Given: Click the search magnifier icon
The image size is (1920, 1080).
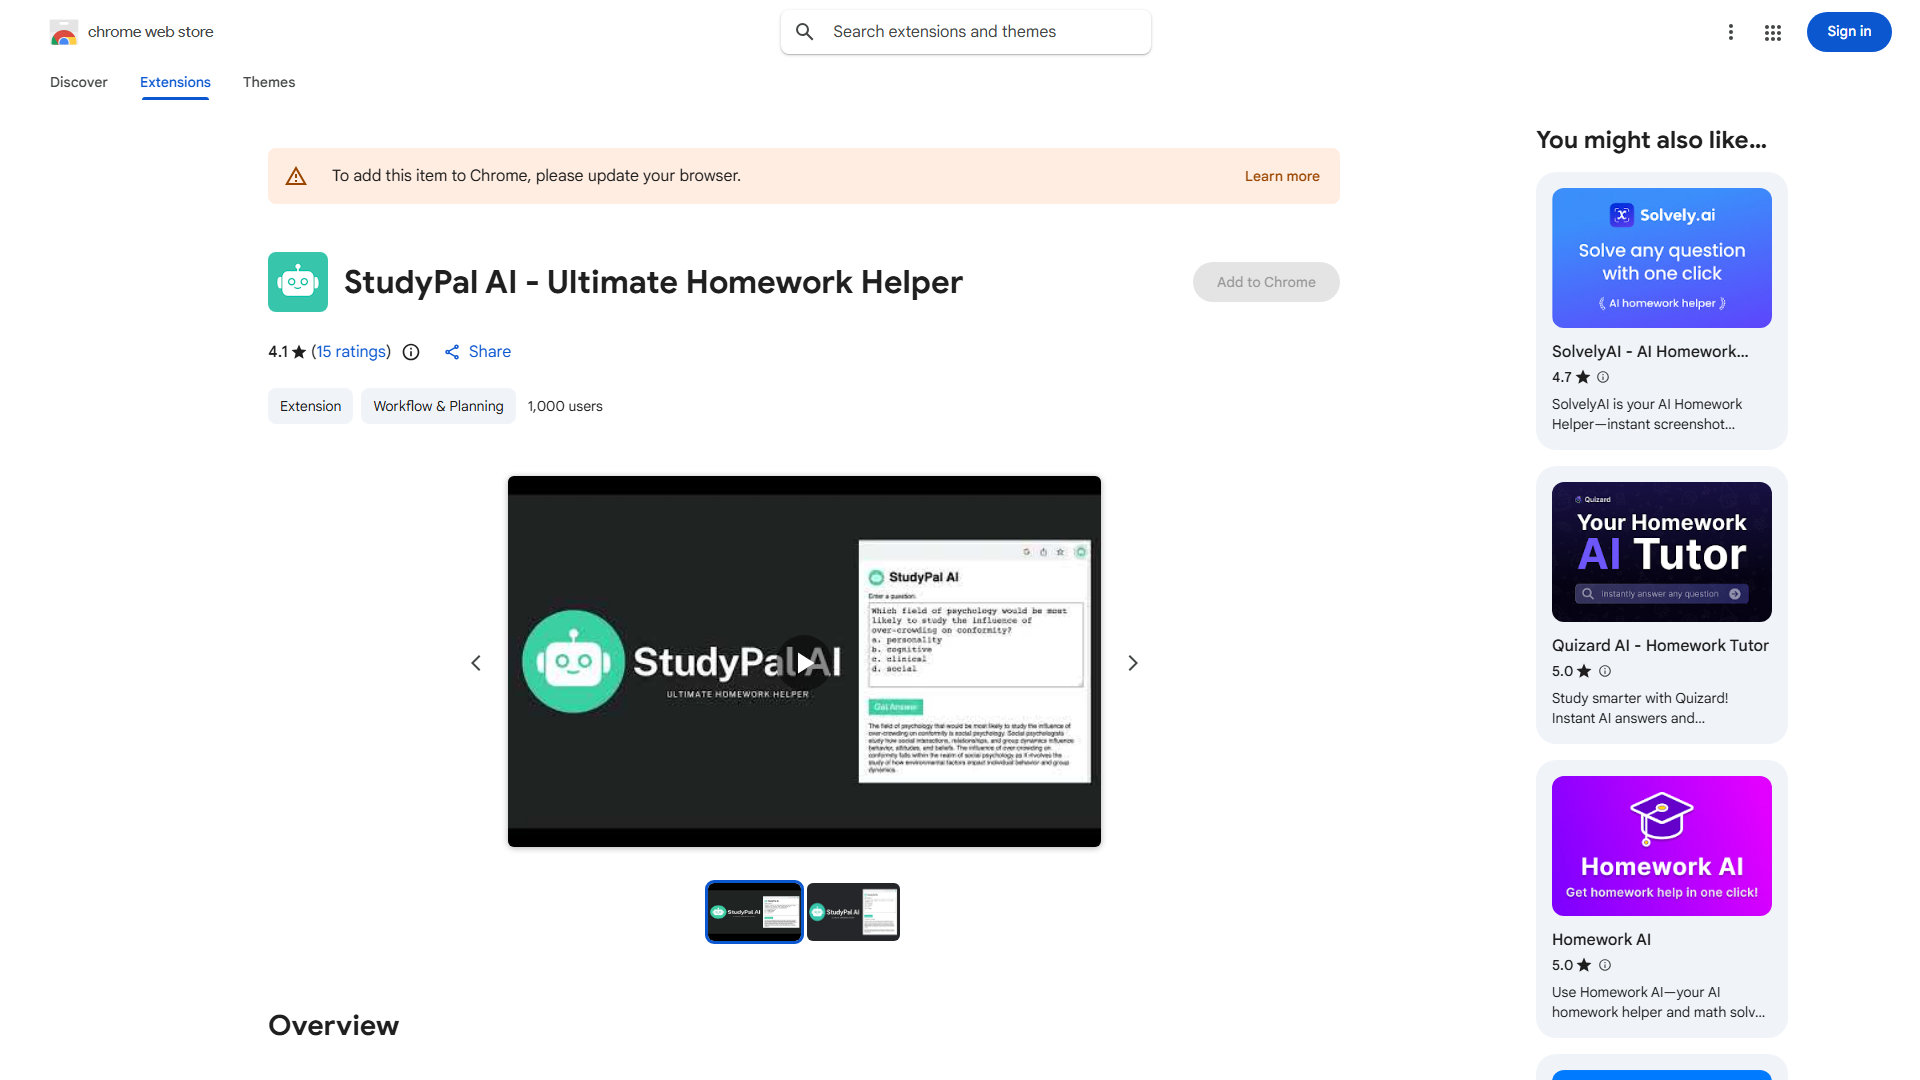Looking at the screenshot, I should pyautogui.click(x=805, y=31).
